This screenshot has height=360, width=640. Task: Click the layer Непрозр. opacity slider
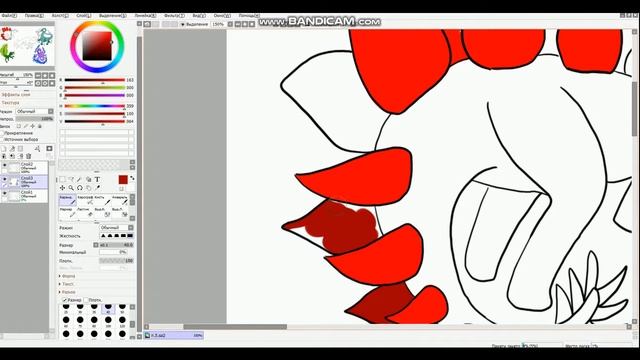(x=35, y=119)
